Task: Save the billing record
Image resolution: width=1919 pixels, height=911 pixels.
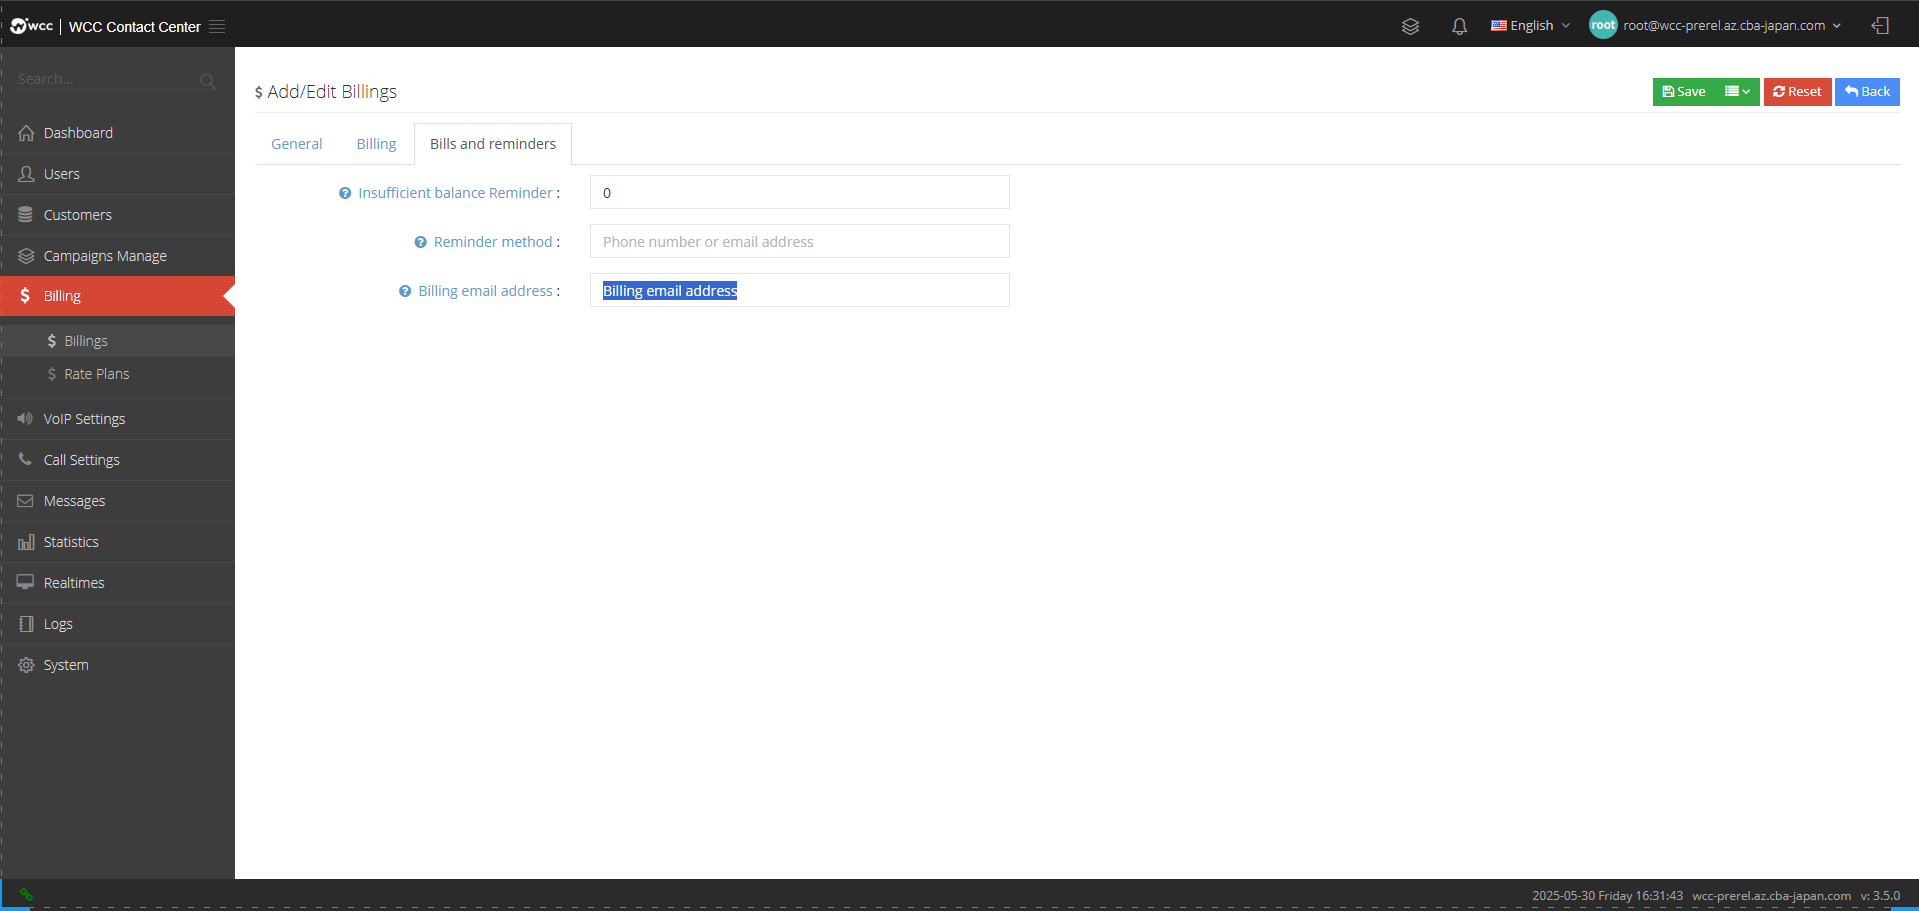Action: point(1685,92)
